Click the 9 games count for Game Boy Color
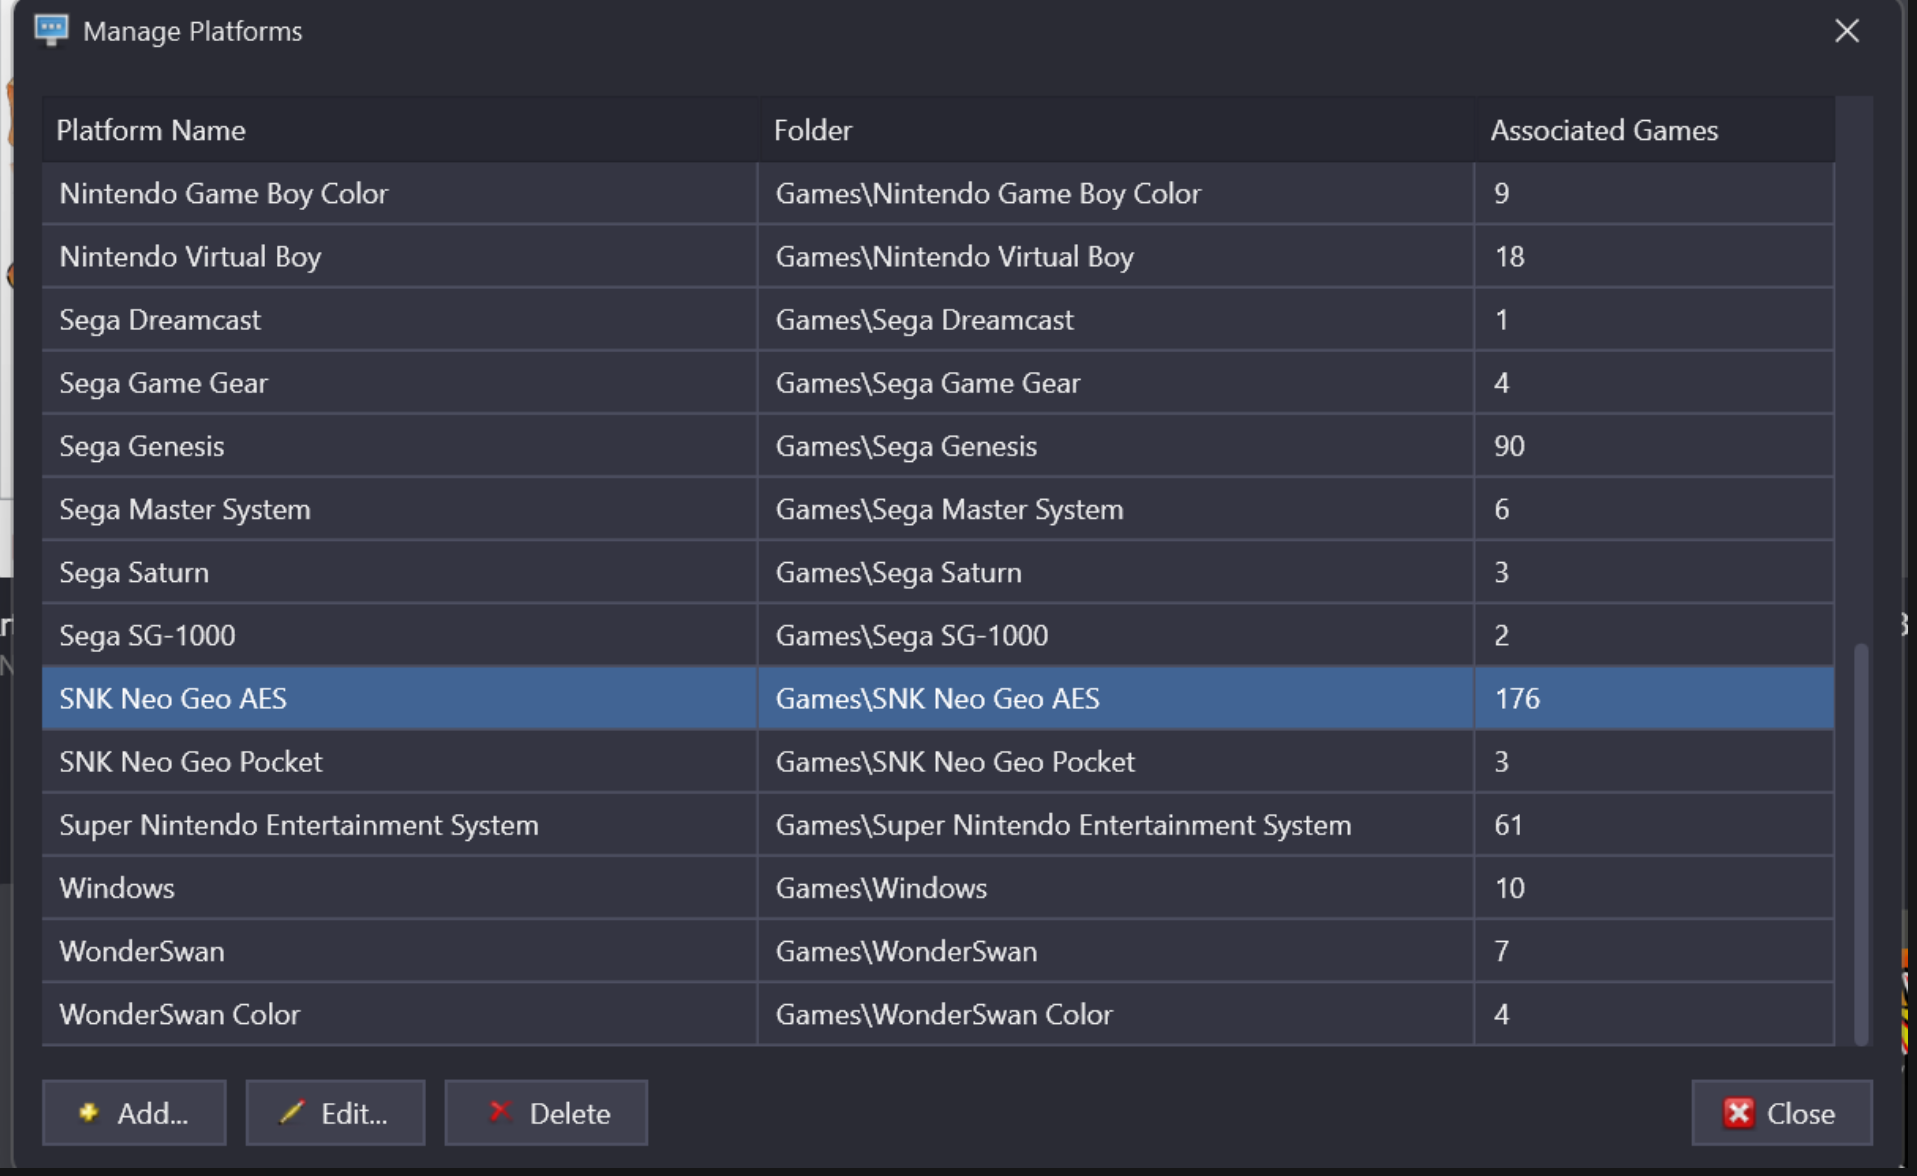 point(1654,193)
